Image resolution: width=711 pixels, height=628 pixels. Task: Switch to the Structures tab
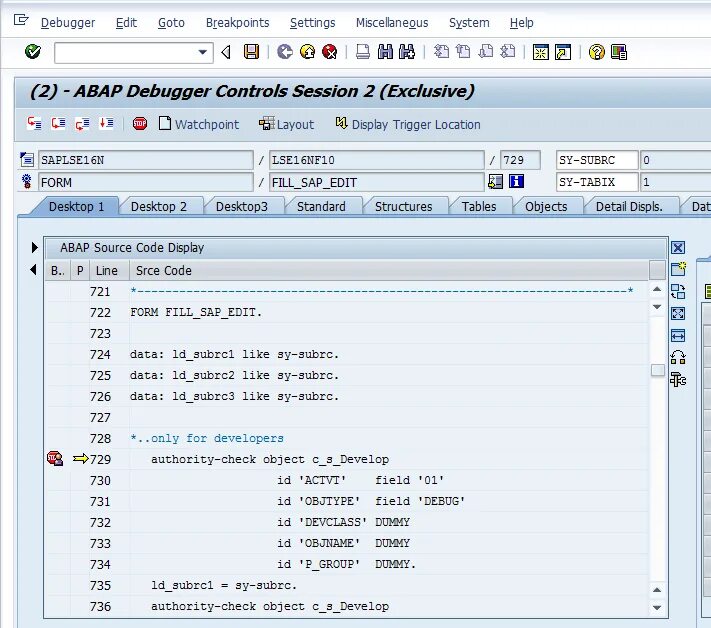click(x=404, y=206)
